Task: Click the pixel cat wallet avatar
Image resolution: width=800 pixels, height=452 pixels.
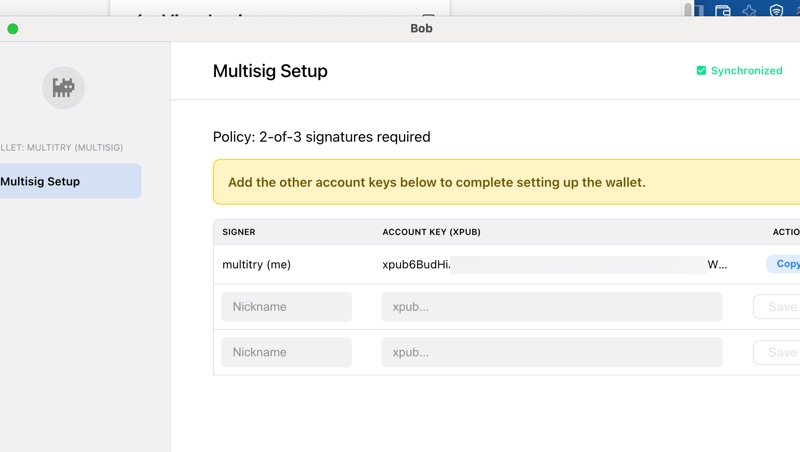Action: (64, 89)
